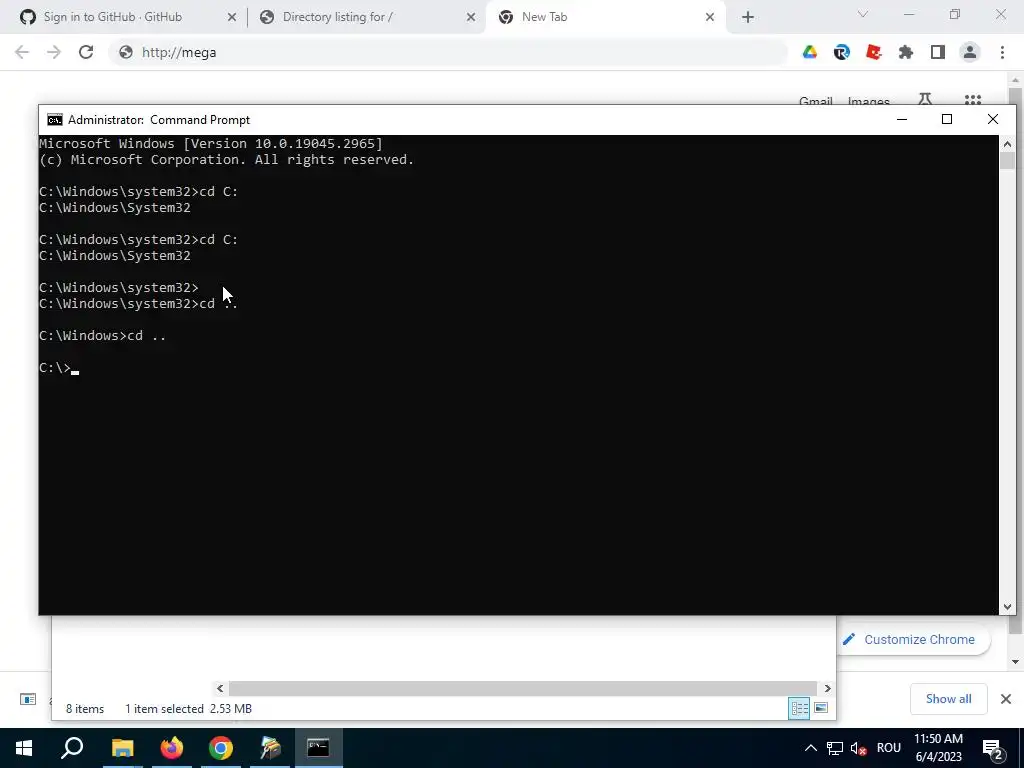Click the Explorer horizontal scrollbar thumb
Image resolution: width=1024 pixels, height=768 pixels.
(523, 688)
